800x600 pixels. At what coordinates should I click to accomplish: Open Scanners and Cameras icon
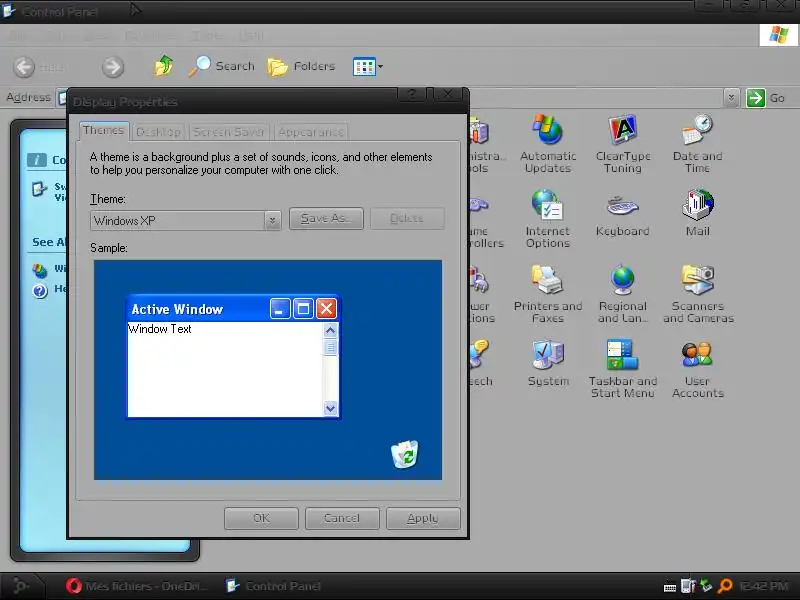pyautogui.click(x=697, y=280)
